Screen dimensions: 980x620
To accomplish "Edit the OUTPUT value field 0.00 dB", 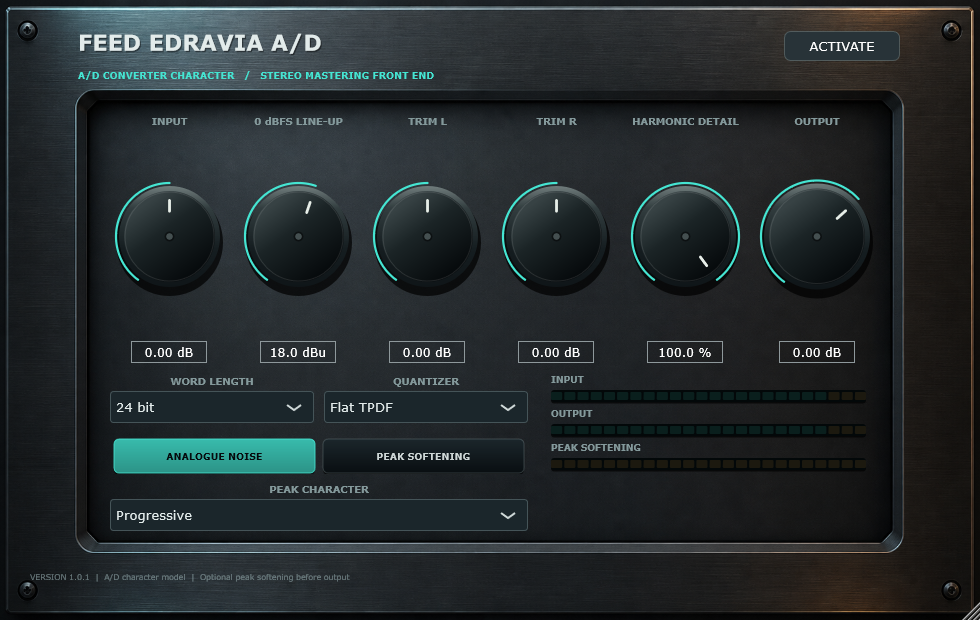I will click(816, 352).
